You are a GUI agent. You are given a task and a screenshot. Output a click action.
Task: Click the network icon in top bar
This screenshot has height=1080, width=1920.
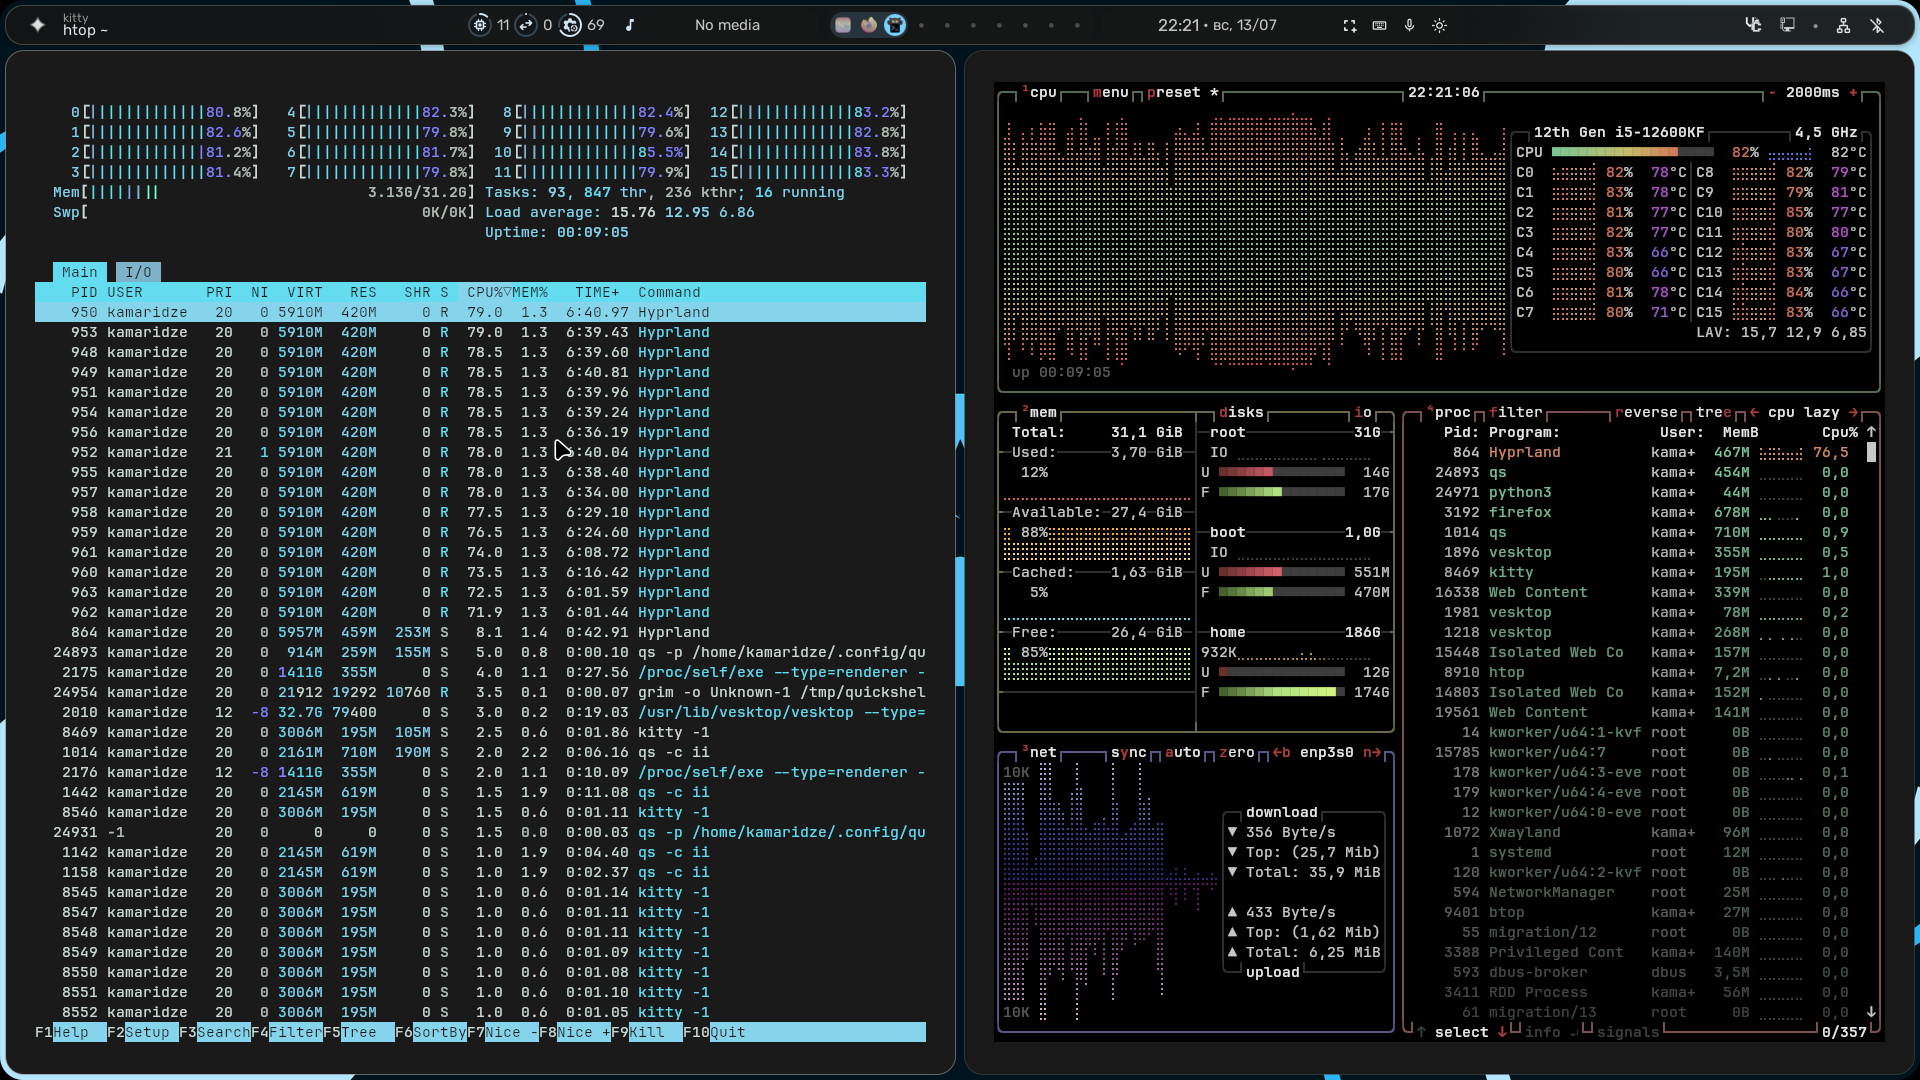pos(1843,25)
